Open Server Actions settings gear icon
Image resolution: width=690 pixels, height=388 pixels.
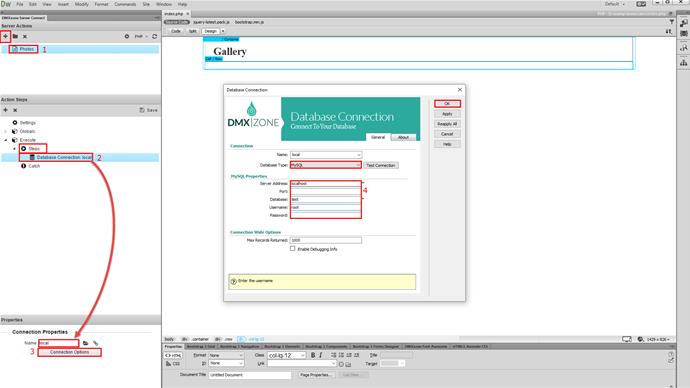pyautogui.click(x=127, y=37)
